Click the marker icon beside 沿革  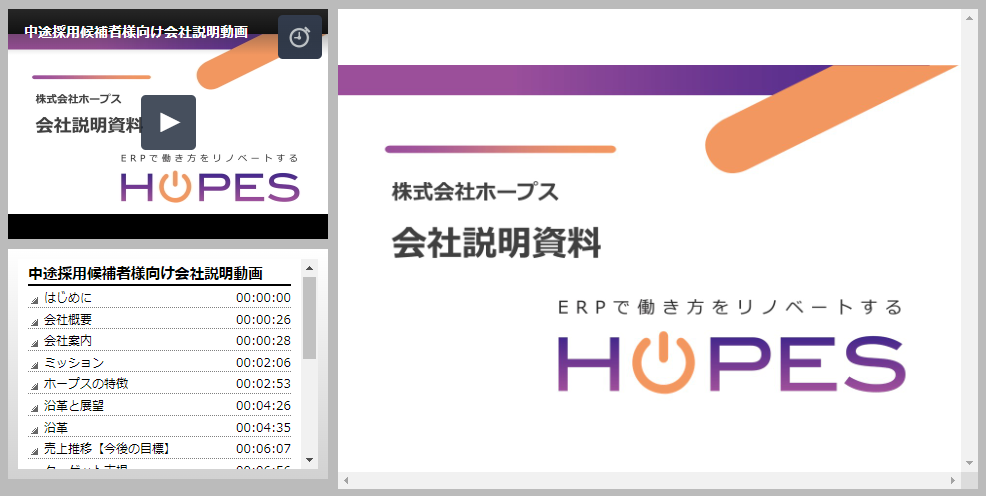click(35, 431)
